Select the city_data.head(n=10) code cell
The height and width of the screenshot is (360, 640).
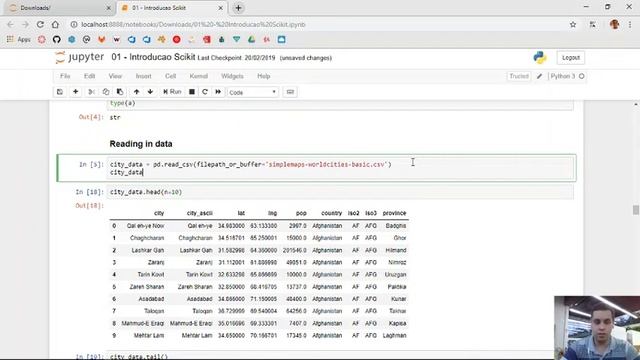pos(341,192)
